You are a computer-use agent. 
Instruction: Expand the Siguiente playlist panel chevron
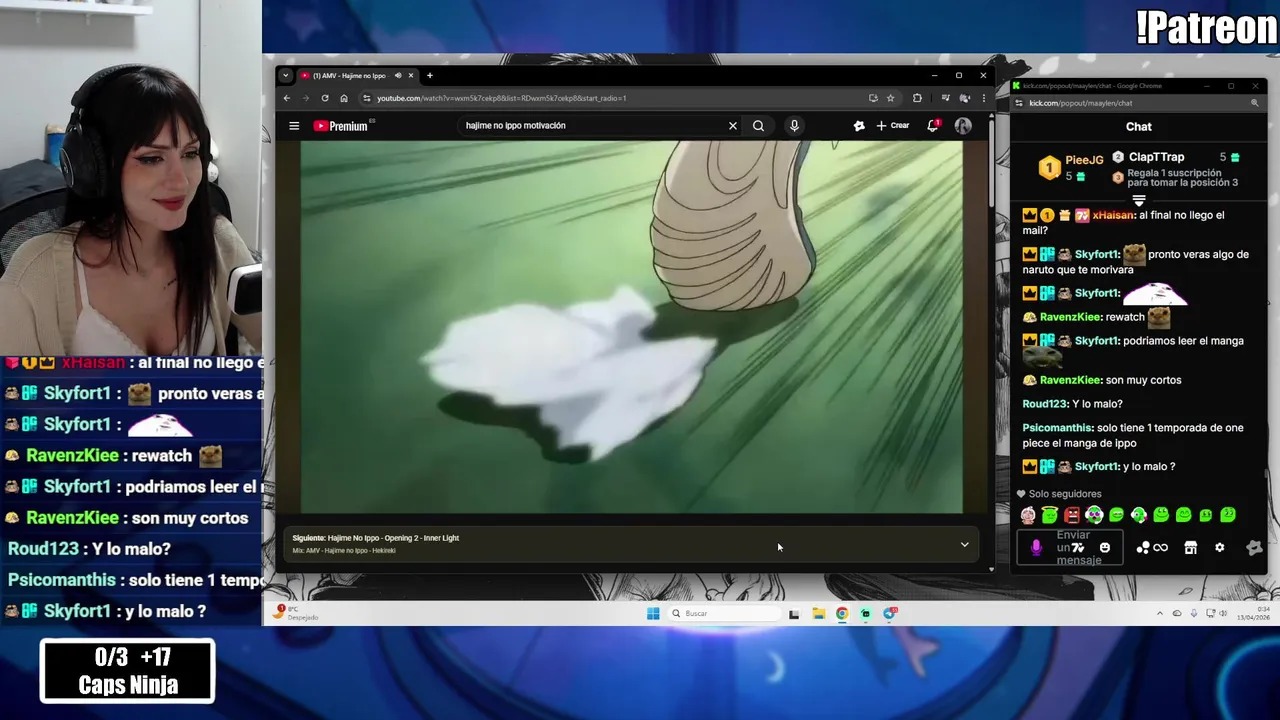964,545
